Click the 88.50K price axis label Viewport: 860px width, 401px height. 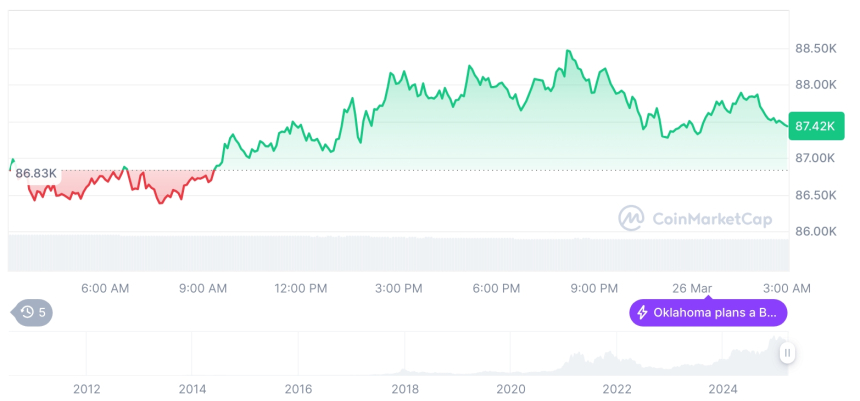point(816,48)
